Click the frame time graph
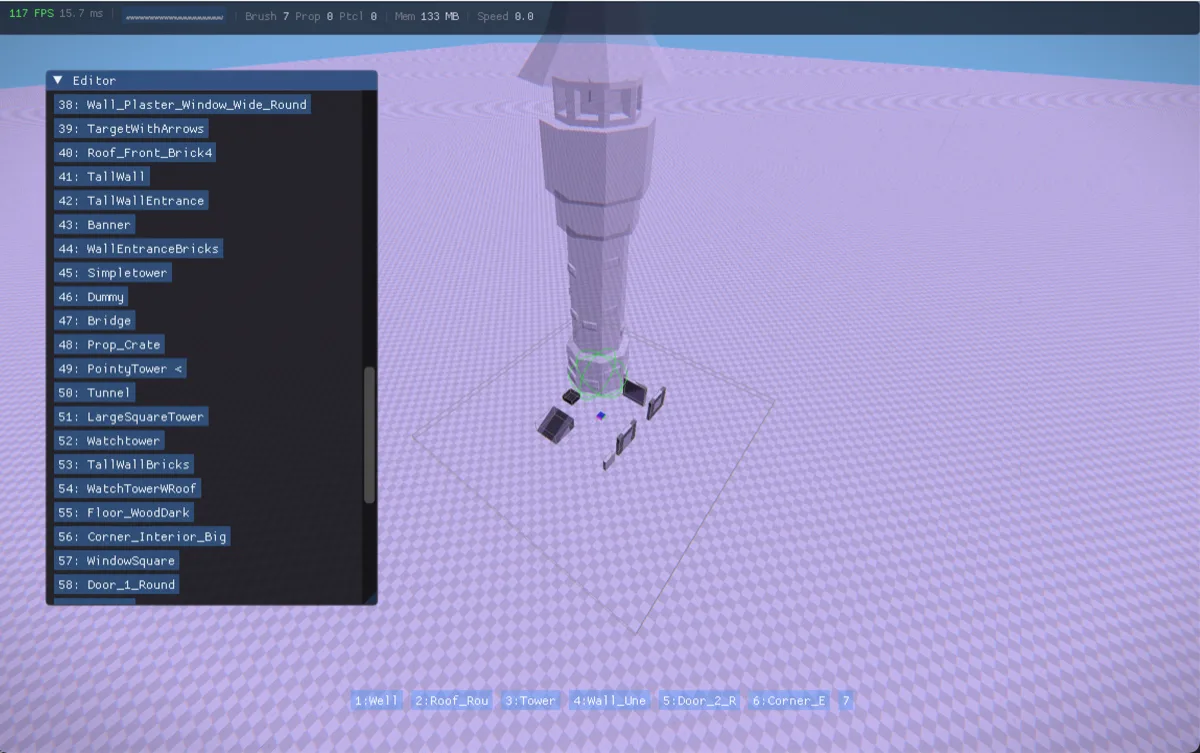This screenshot has width=1200, height=753. click(x=174, y=17)
